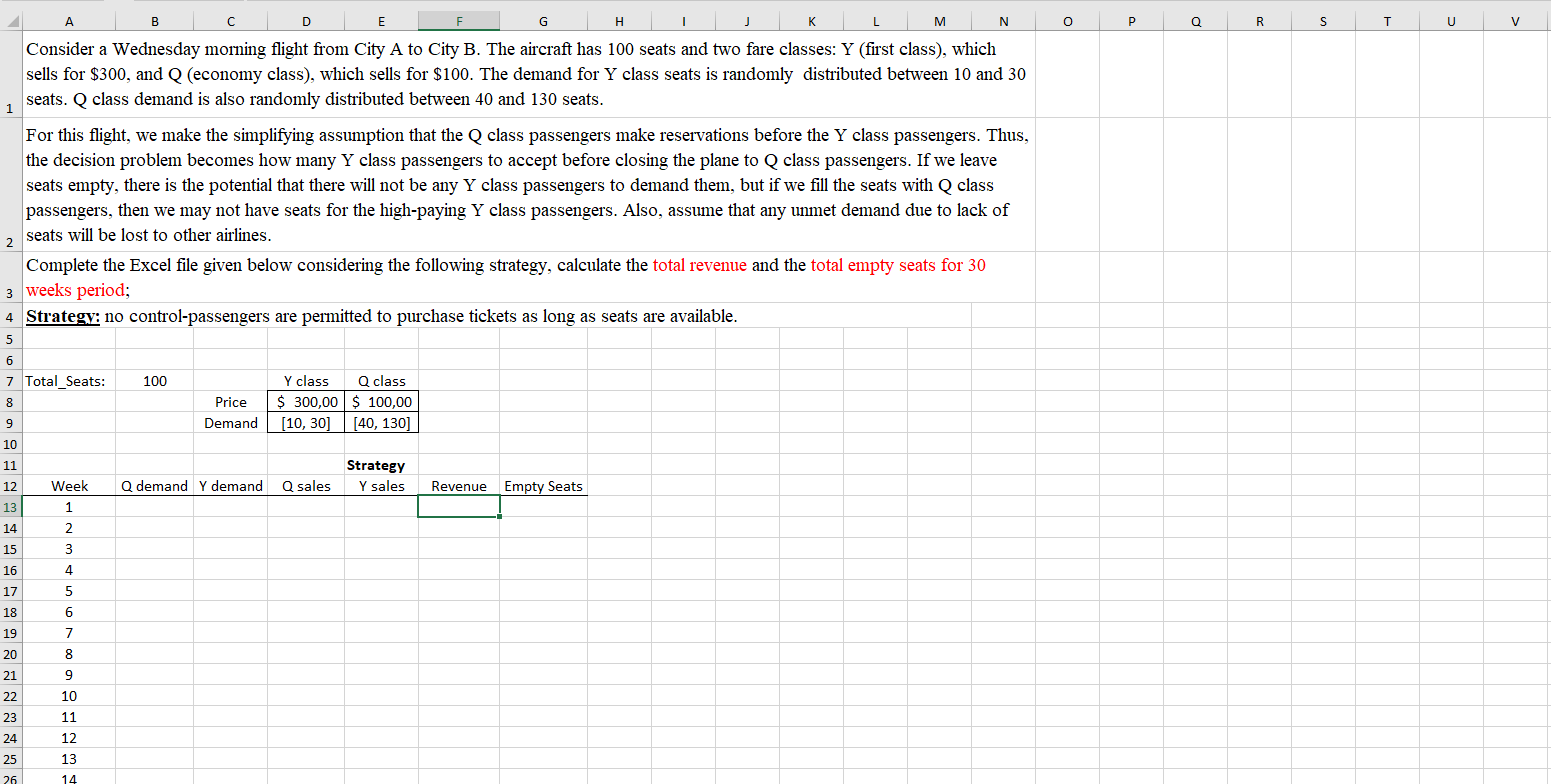Click the Week column cell containing 3
The image size is (1551, 784).
(69, 549)
